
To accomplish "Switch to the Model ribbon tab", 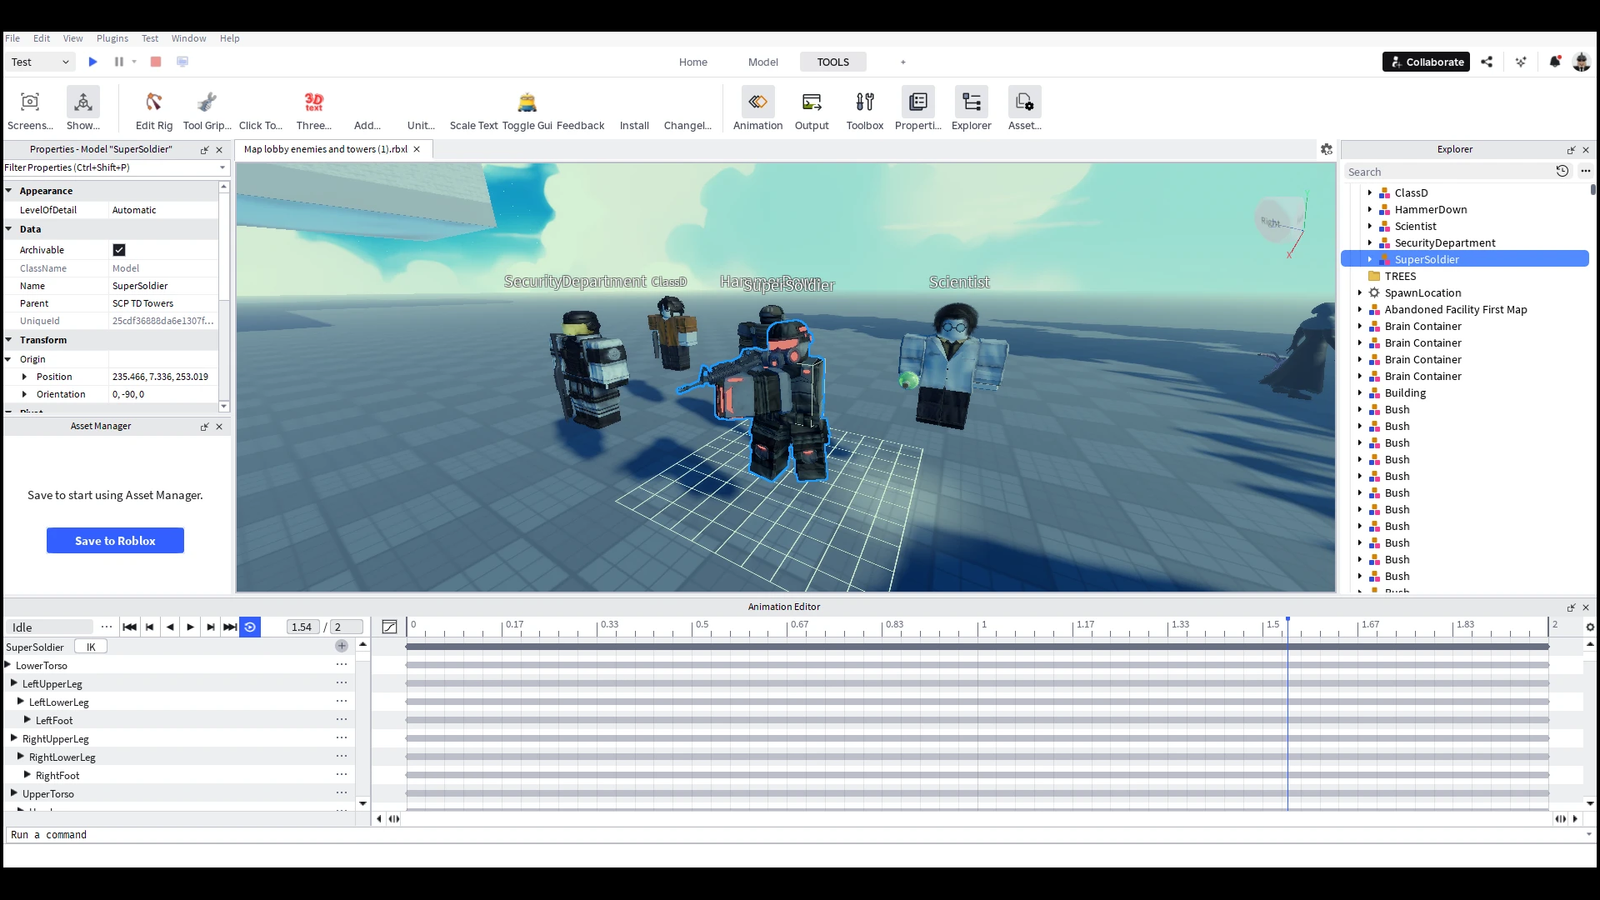I will pos(763,62).
